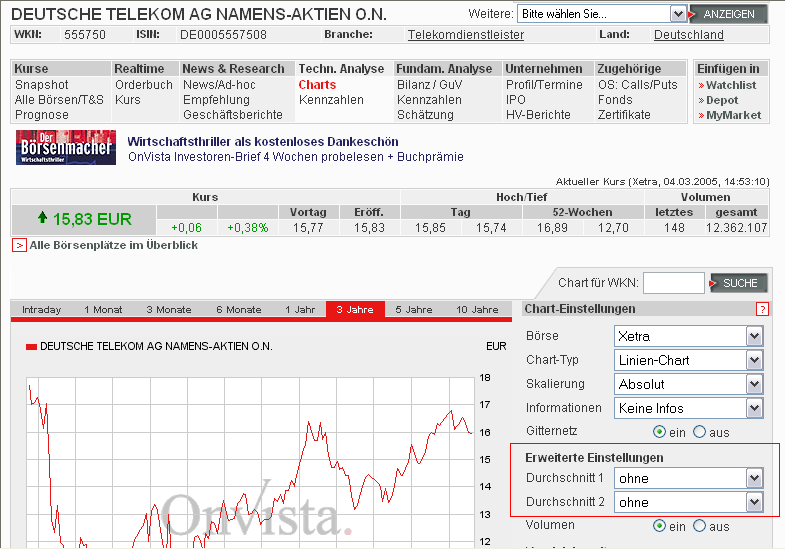Click the red help question mark icon

tap(762, 309)
